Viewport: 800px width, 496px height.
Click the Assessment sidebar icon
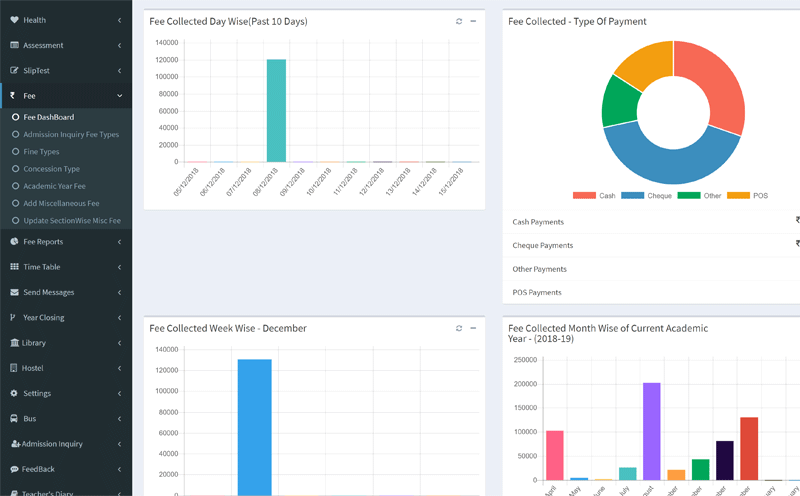click(14, 45)
